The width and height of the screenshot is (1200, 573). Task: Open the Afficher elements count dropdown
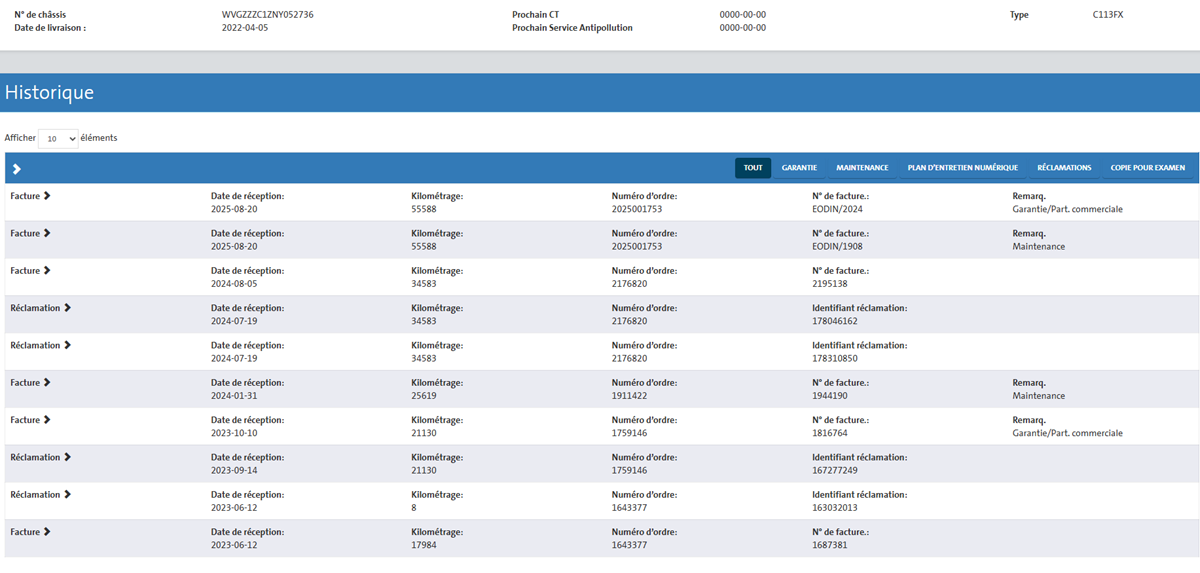(x=58, y=139)
